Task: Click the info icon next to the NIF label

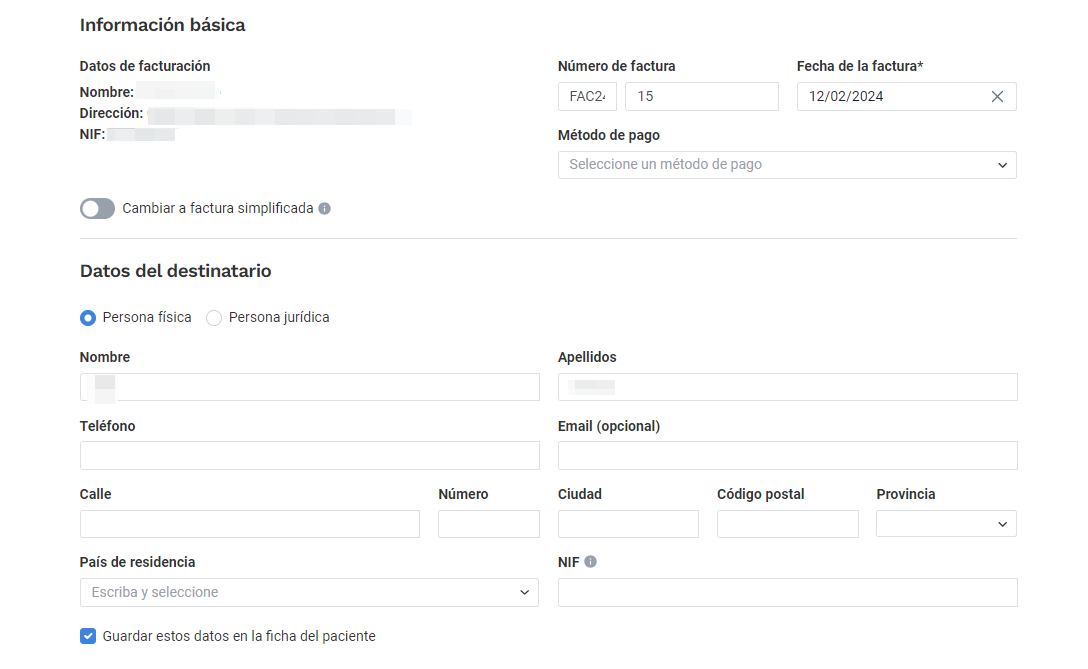Action: click(591, 561)
